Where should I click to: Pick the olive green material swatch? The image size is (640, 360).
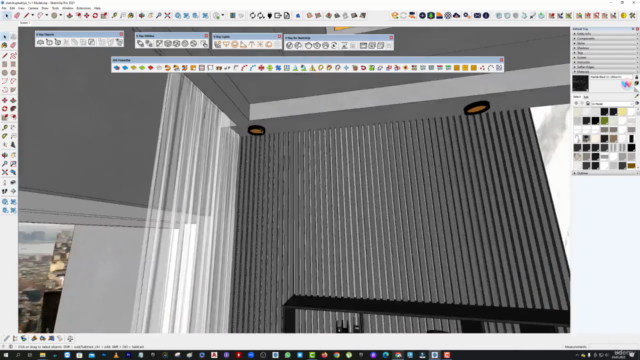[x=604, y=121]
